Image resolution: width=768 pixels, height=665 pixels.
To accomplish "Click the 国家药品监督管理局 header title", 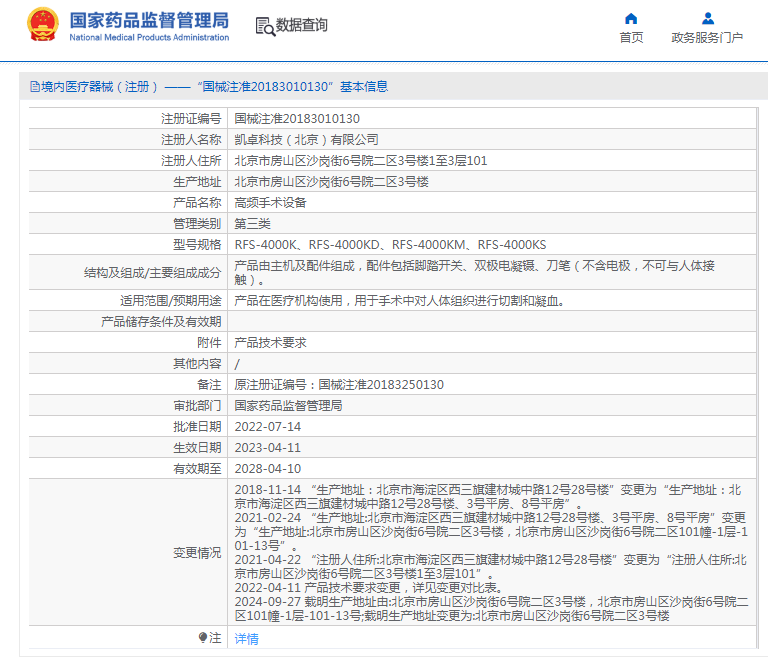I will (149, 21).
